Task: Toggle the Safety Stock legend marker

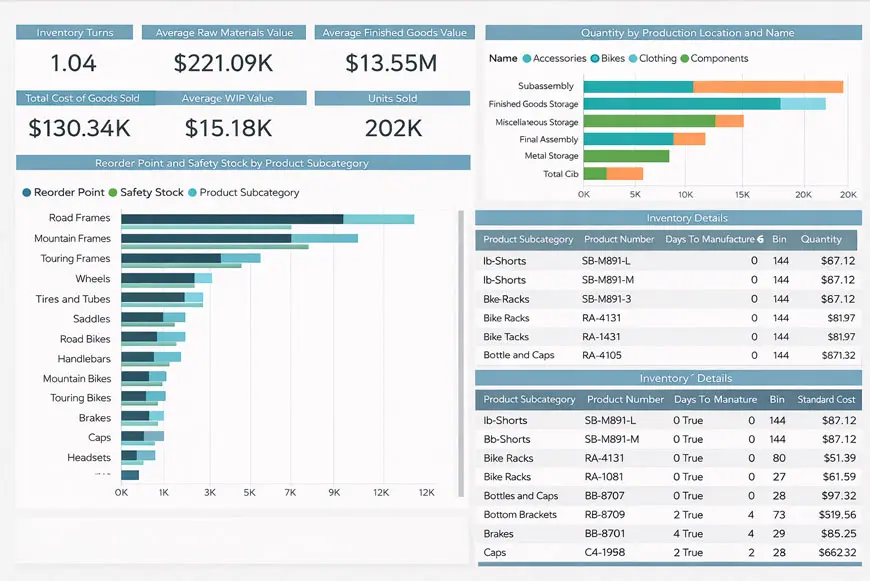Action: pyautogui.click(x=113, y=192)
